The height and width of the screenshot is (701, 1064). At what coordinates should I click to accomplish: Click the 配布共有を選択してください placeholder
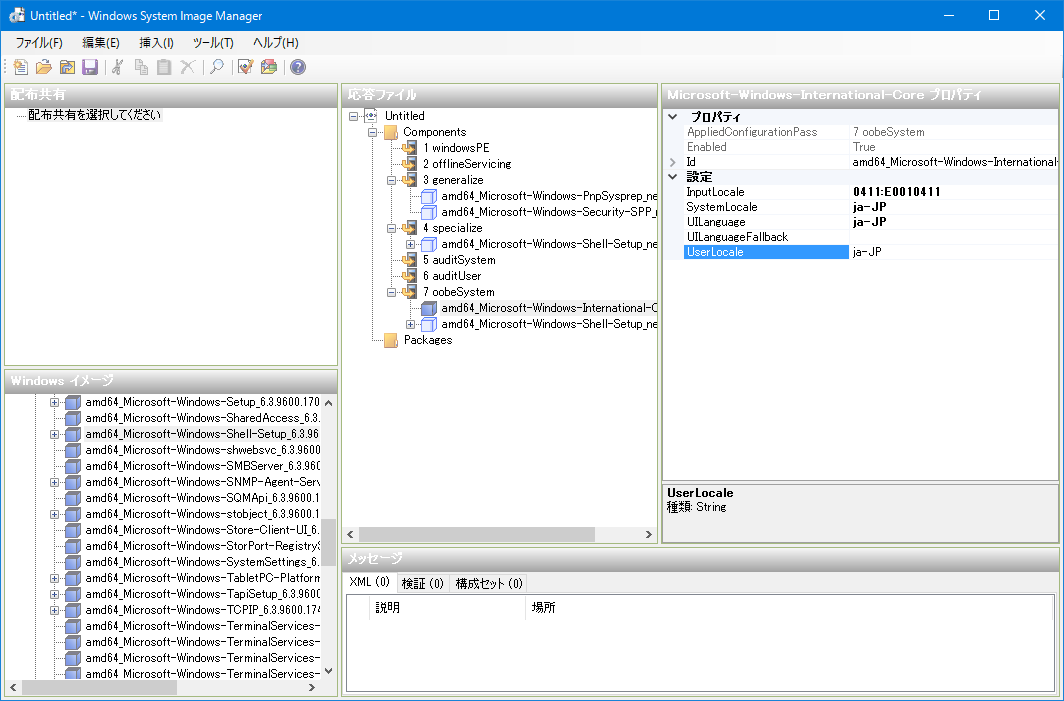(x=95, y=115)
